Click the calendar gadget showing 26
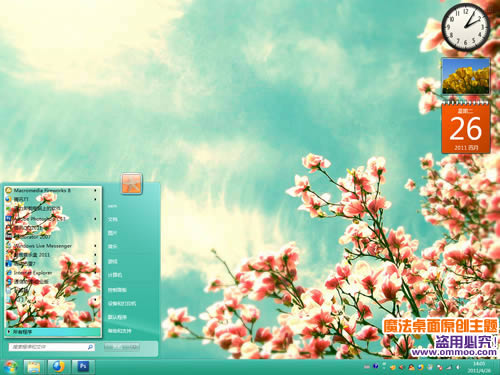Viewport: 500px width, 375px height. tap(466, 127)
